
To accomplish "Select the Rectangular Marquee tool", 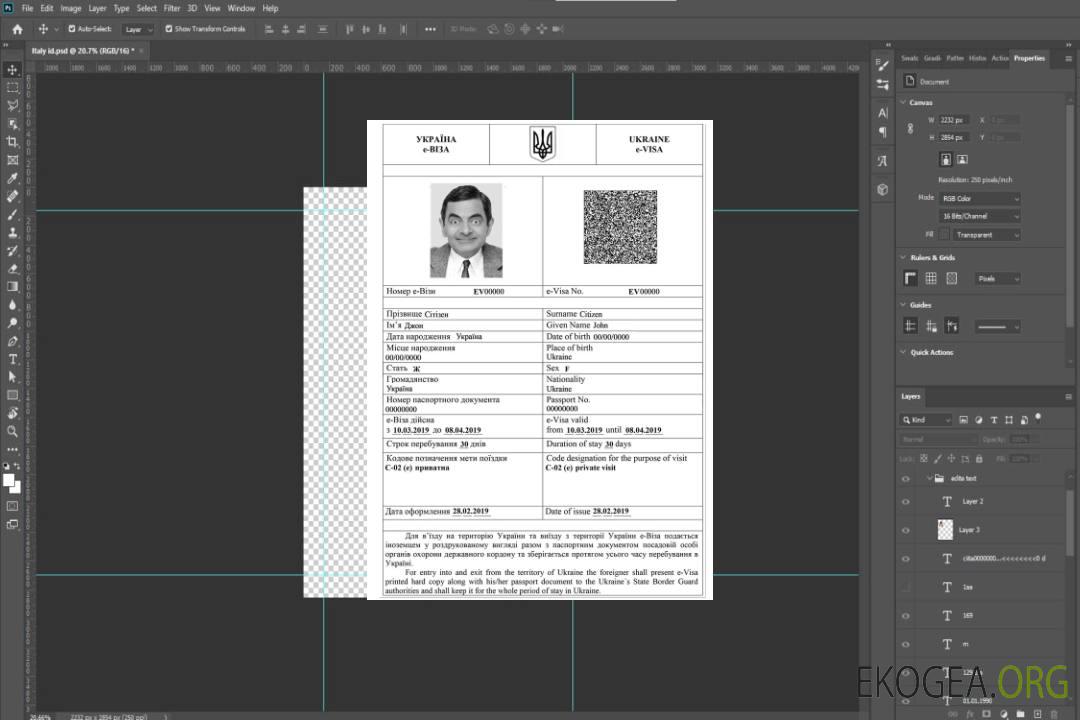I will [12, 88].
